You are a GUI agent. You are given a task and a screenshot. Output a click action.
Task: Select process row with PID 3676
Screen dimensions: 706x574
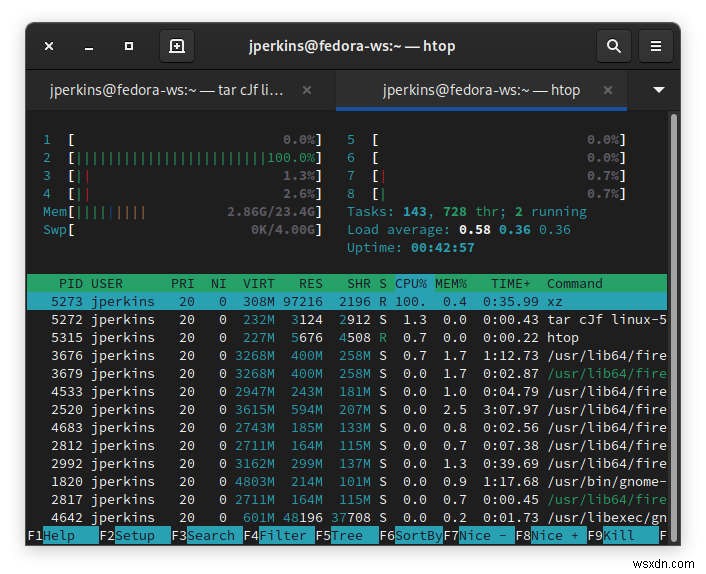tap(347, 355)
